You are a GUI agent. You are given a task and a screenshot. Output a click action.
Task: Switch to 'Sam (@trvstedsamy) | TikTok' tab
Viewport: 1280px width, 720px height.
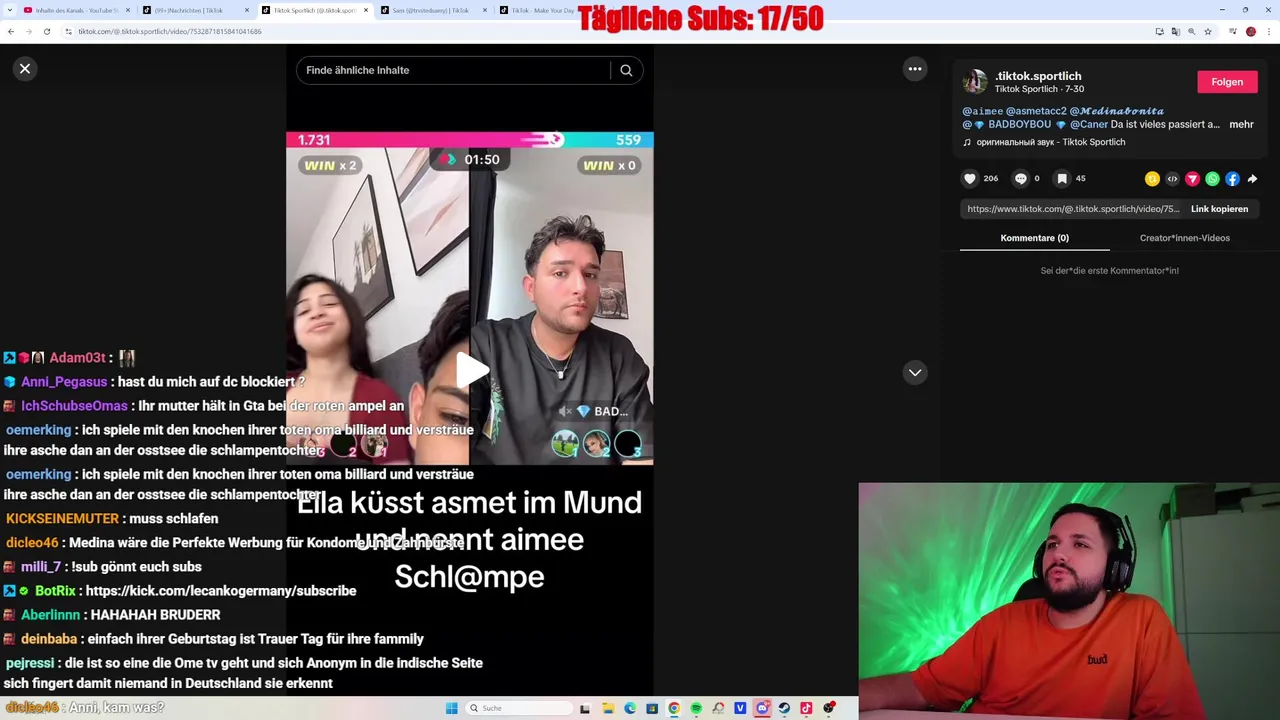pos(433,10)
